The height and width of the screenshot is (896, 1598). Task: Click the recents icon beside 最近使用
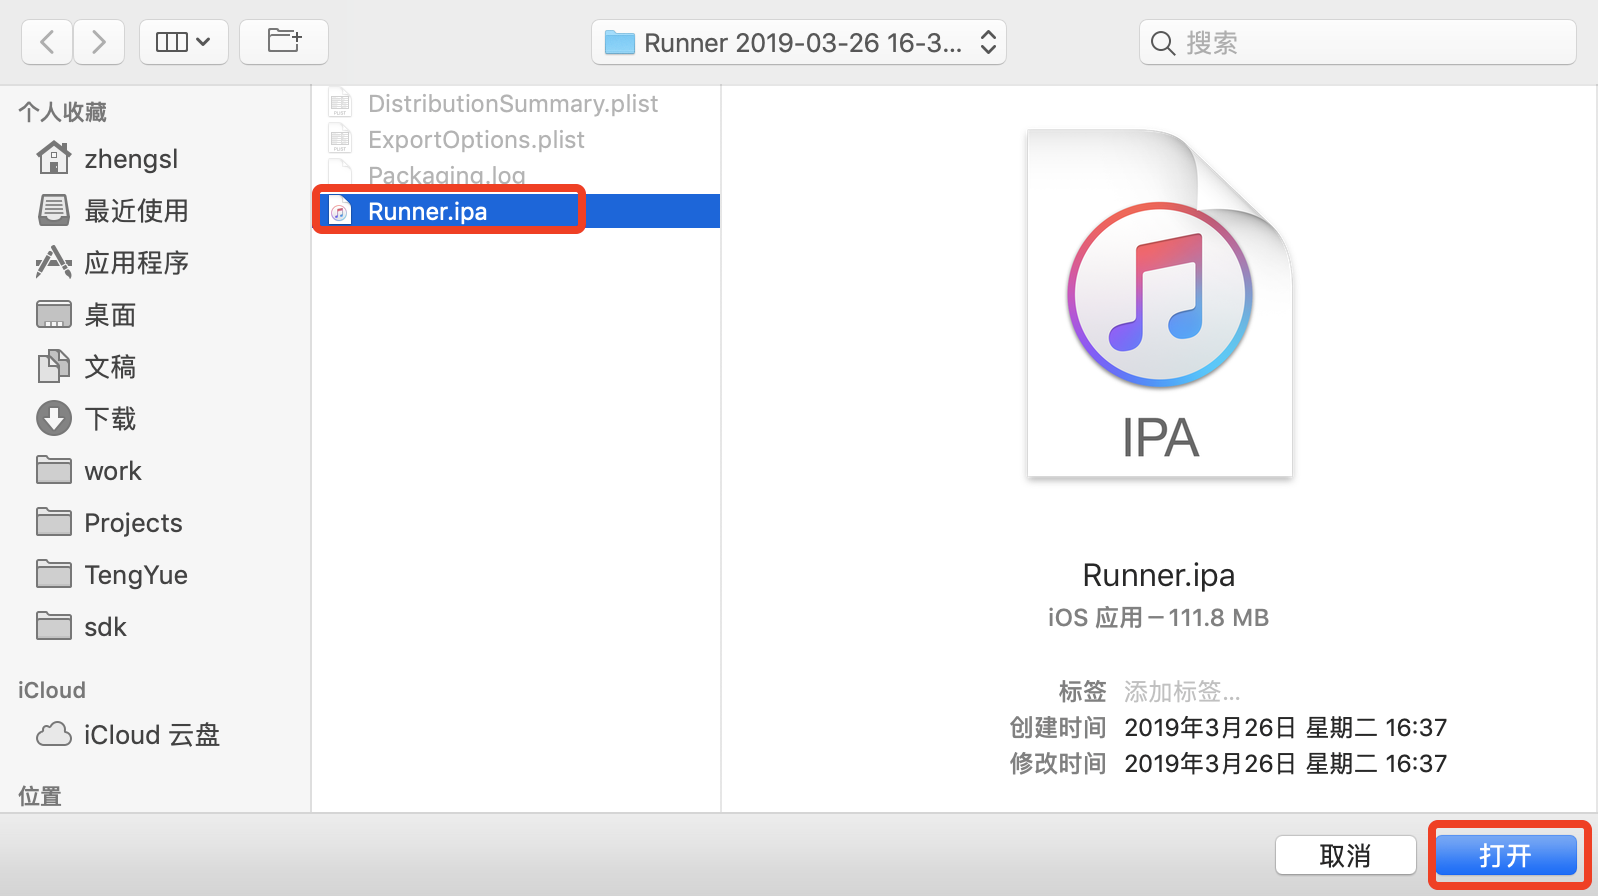(x=54, y=210)
